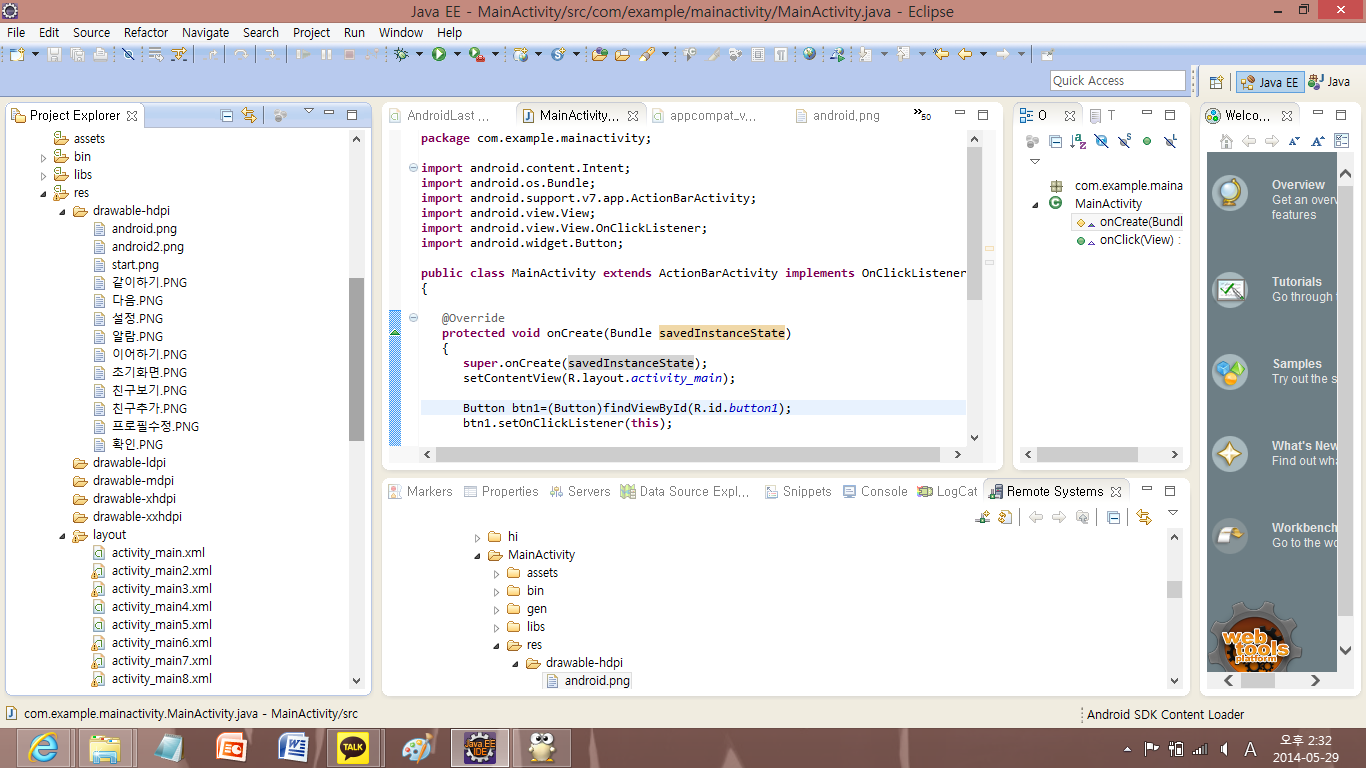
Task: Click the What's New star icon
Action: [x=1230, y=454]
